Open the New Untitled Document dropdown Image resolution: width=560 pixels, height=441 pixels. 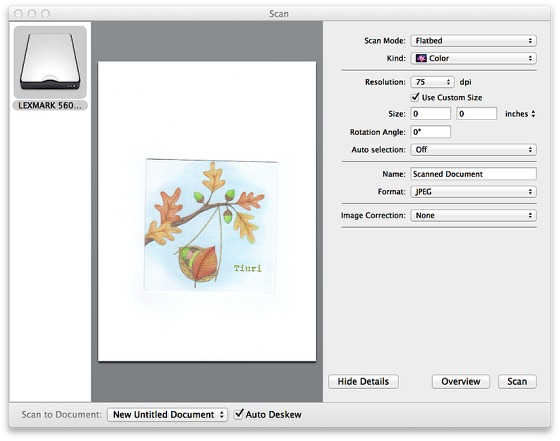167,415
